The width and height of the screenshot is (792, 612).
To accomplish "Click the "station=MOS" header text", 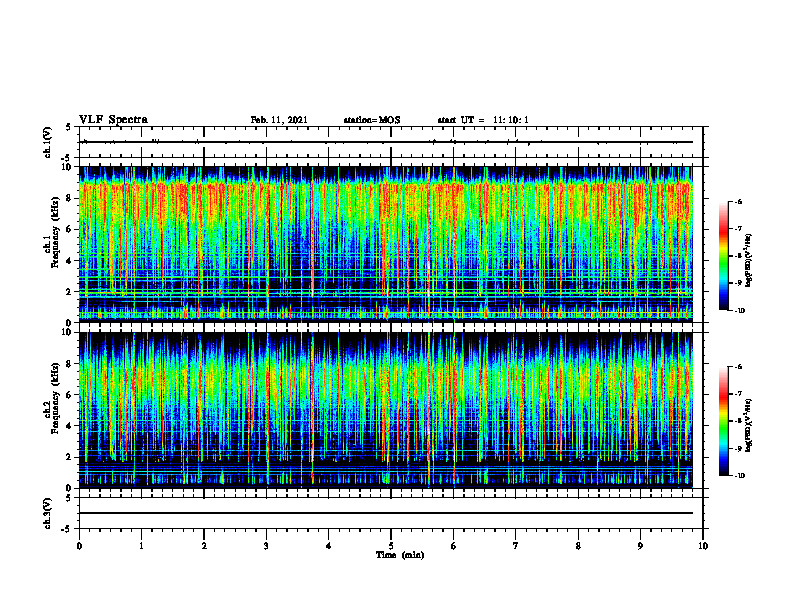I will (372, 120).
